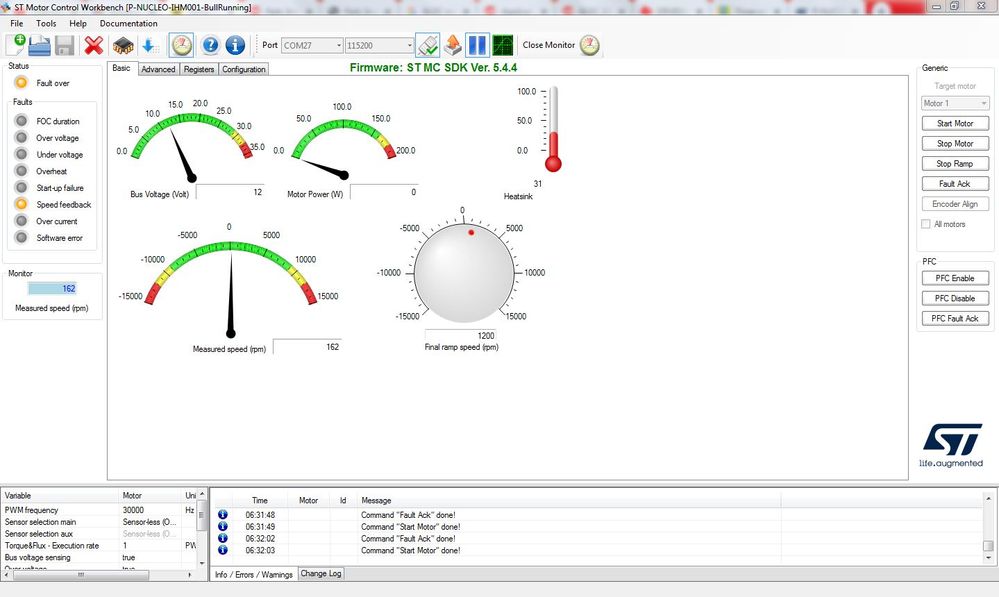
Task: Click the Close Monitor gauge icon
Action: click(589, 45)
